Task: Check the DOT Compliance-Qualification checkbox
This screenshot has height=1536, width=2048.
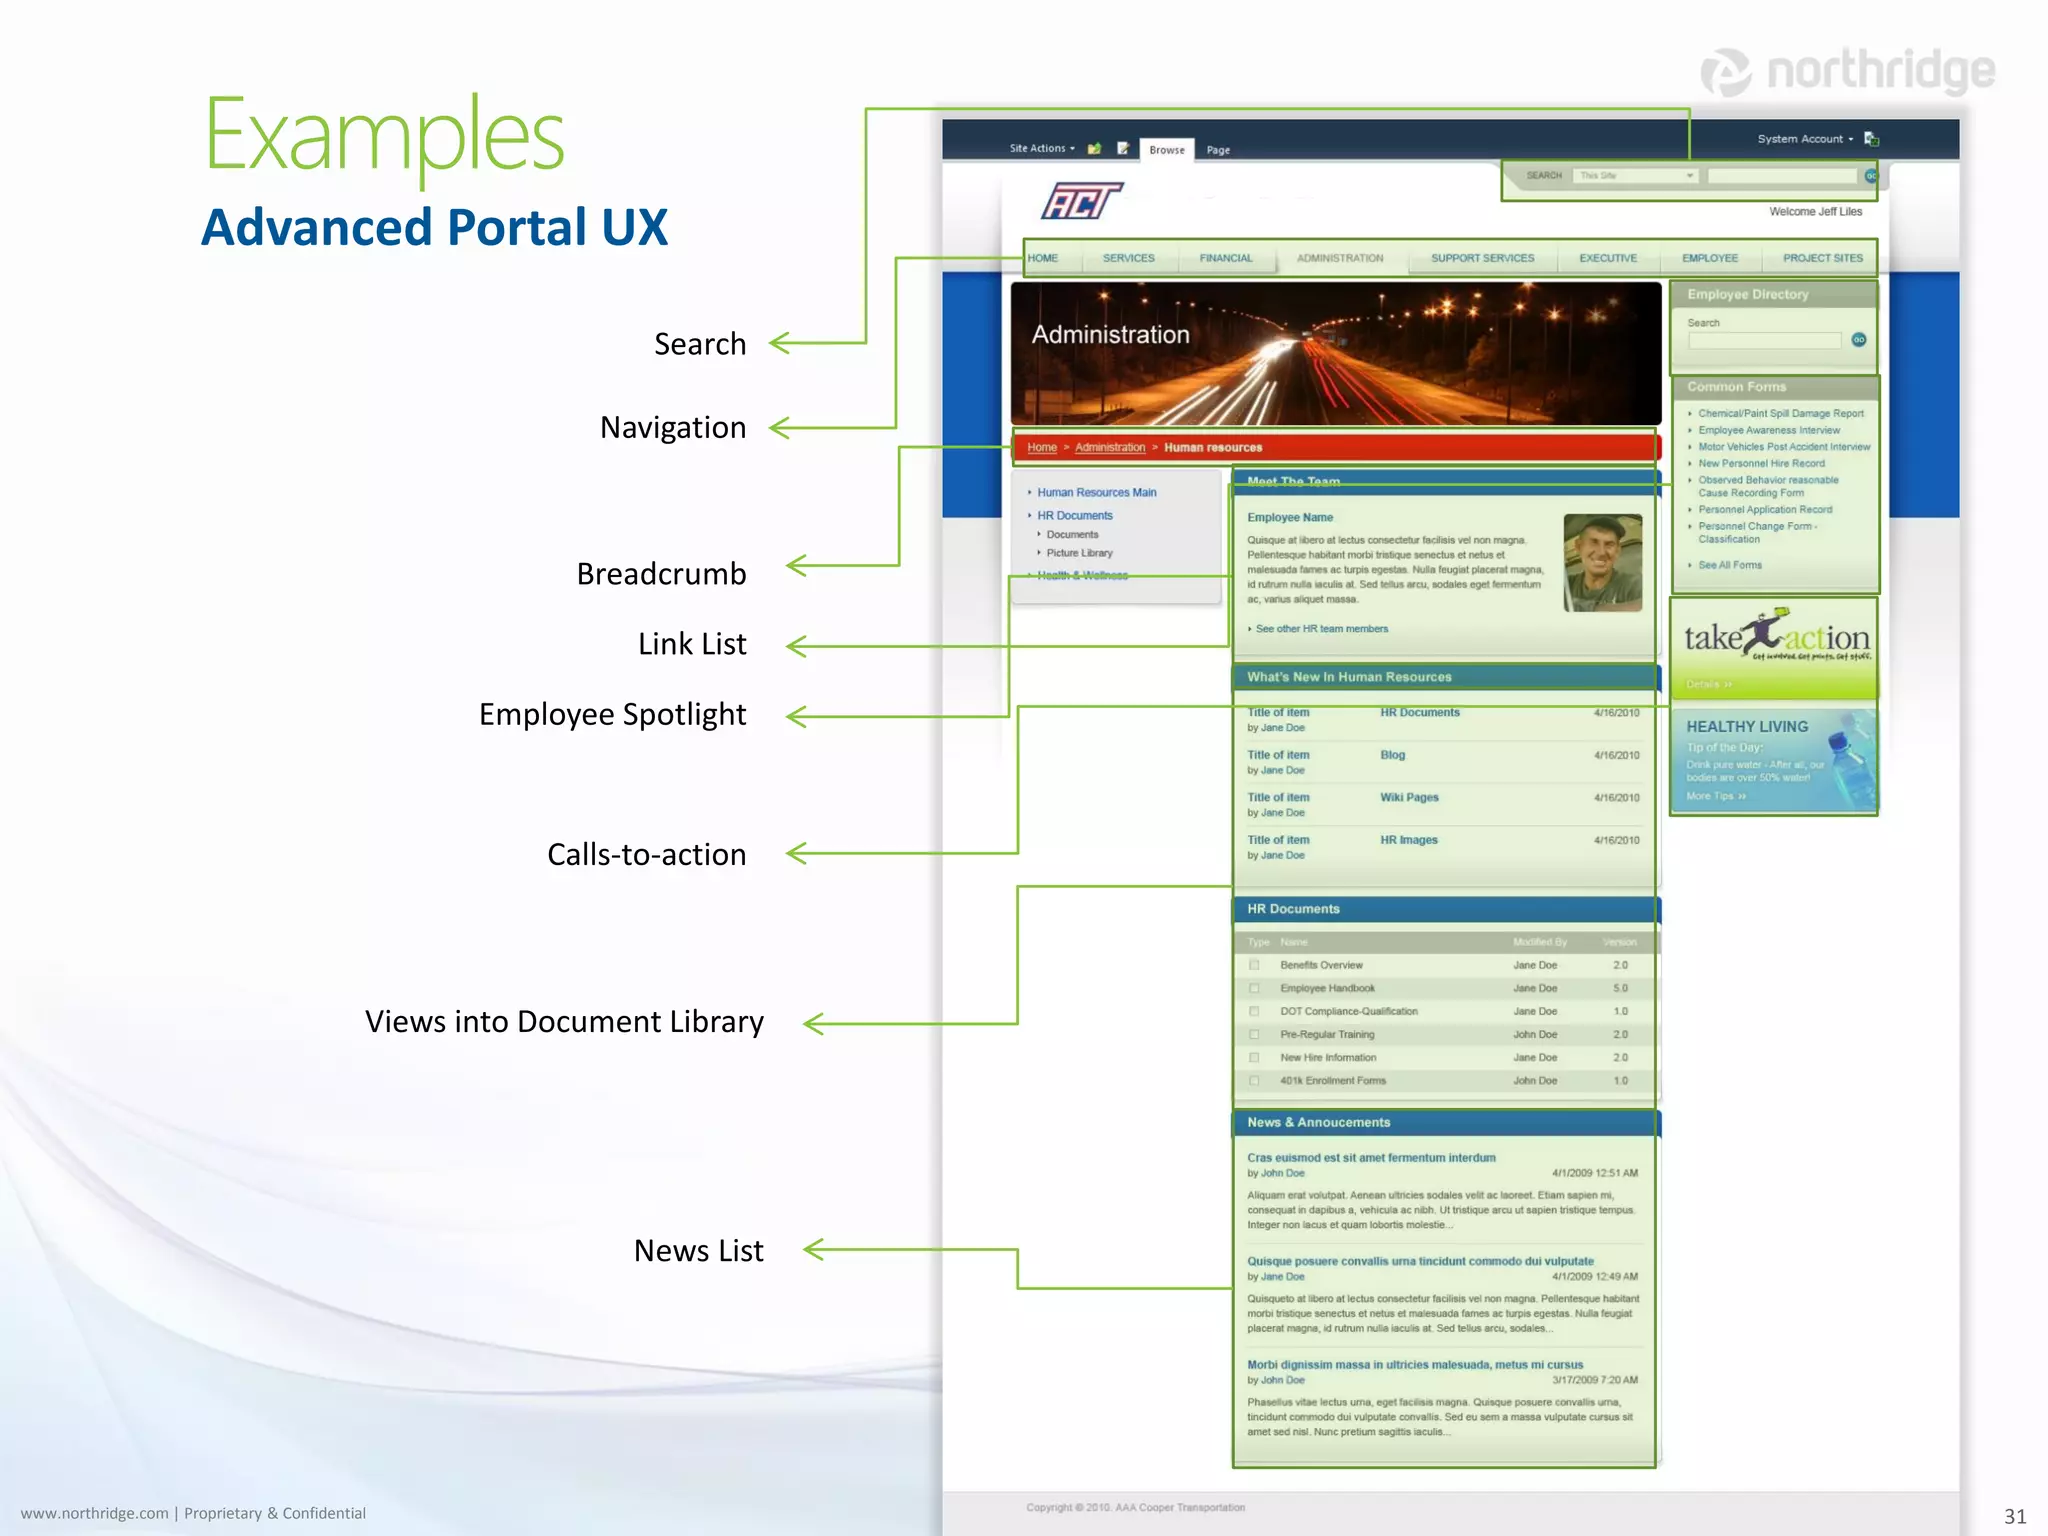Action: point(1254,1011)
